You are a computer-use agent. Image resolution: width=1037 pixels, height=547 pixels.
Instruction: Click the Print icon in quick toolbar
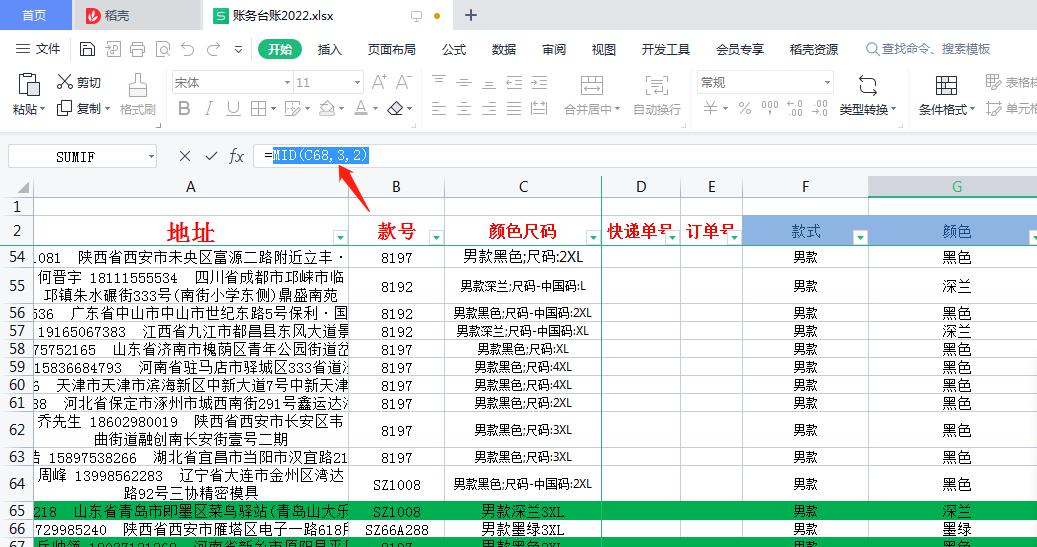[x=138, y=49]
